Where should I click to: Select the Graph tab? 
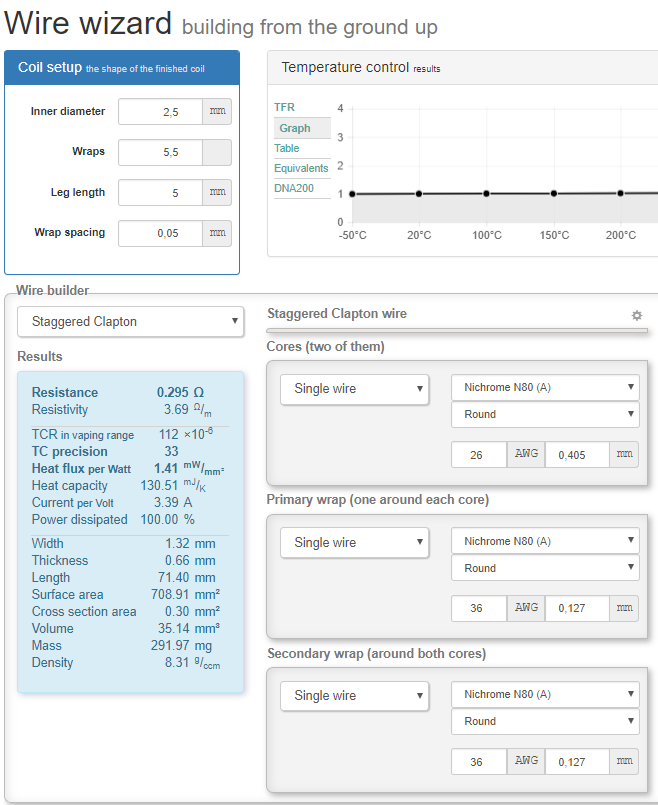[x=295, y=128]
